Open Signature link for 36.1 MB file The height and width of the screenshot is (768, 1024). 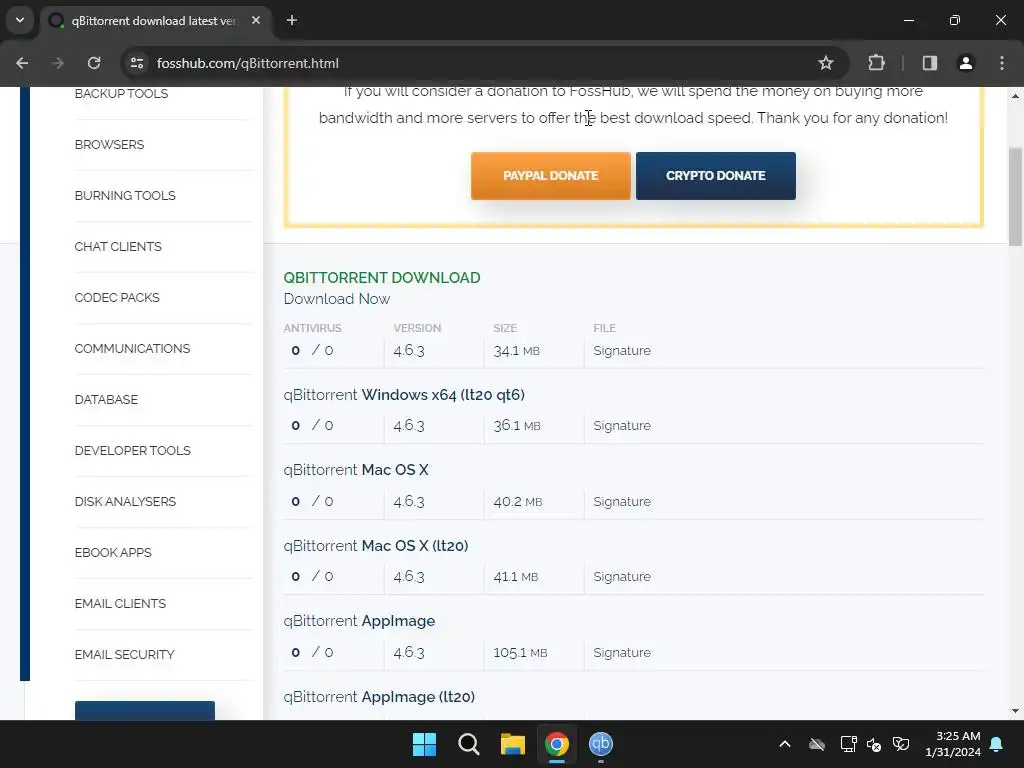coord(622,426)
